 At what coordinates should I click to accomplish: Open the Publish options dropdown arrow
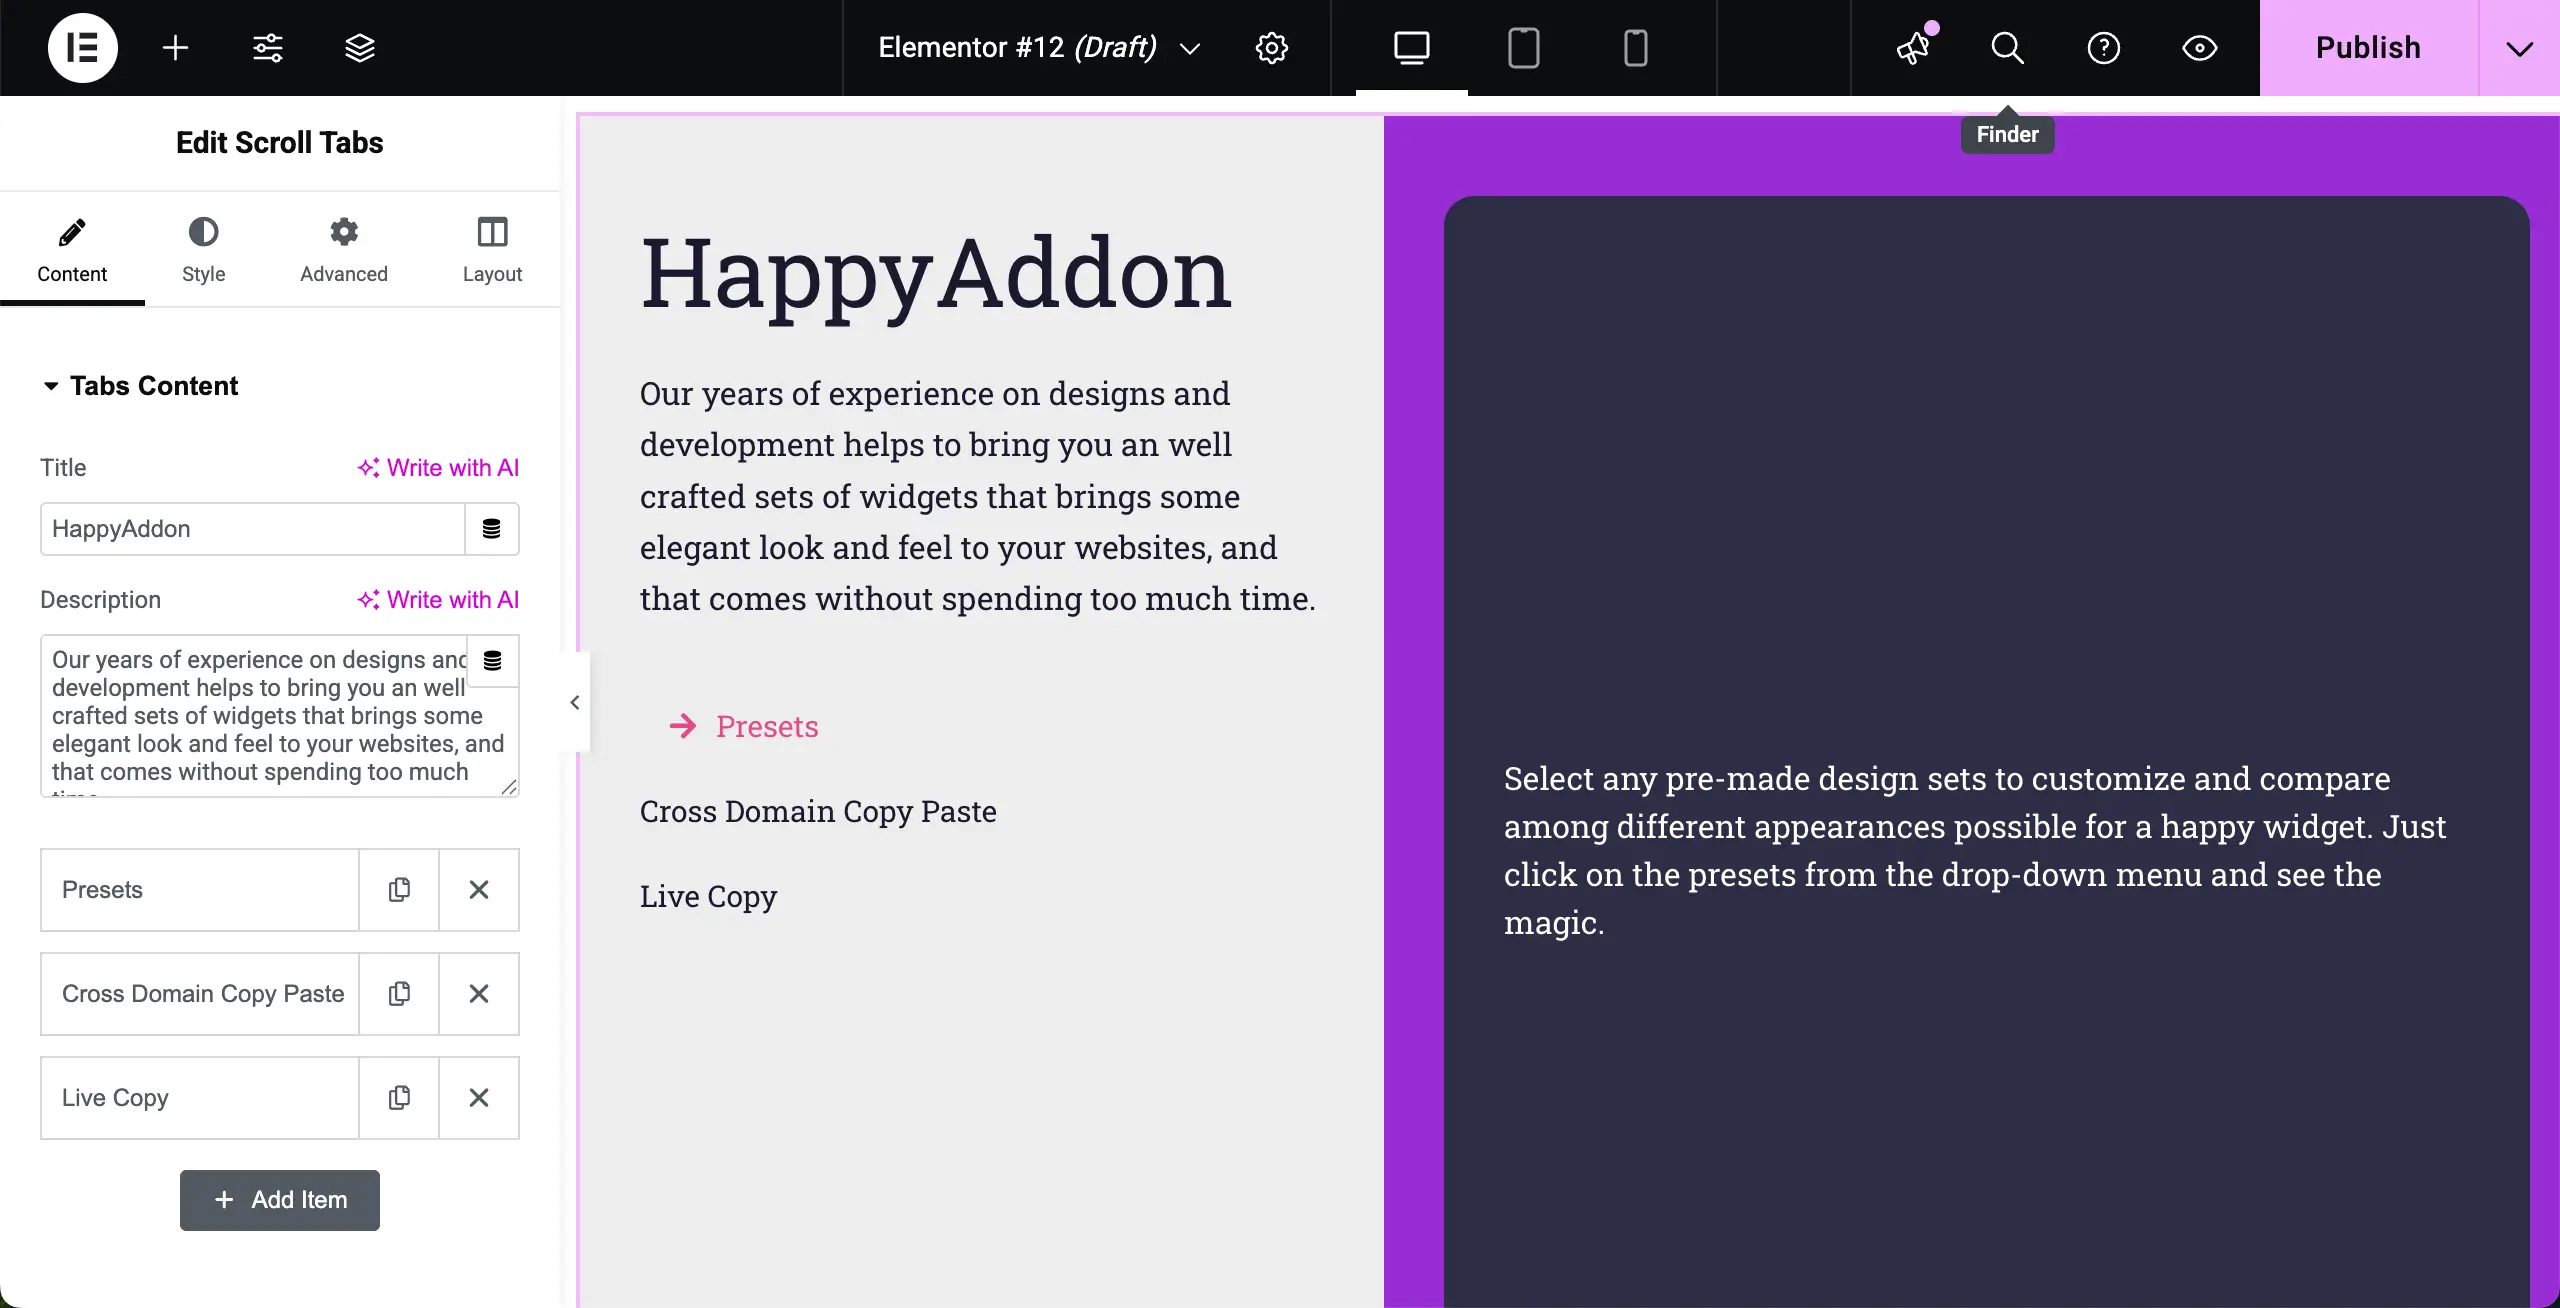[x=2519, y=48]
